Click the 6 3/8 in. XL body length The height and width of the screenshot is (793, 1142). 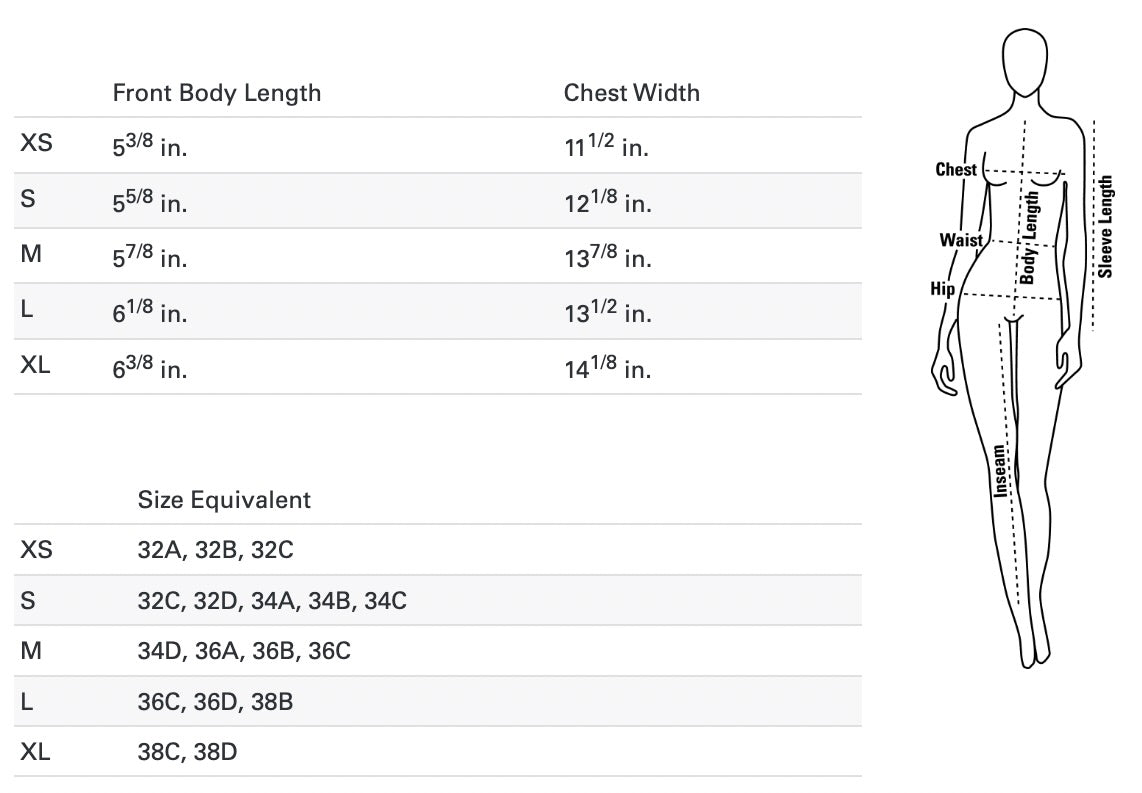(149, 368)
